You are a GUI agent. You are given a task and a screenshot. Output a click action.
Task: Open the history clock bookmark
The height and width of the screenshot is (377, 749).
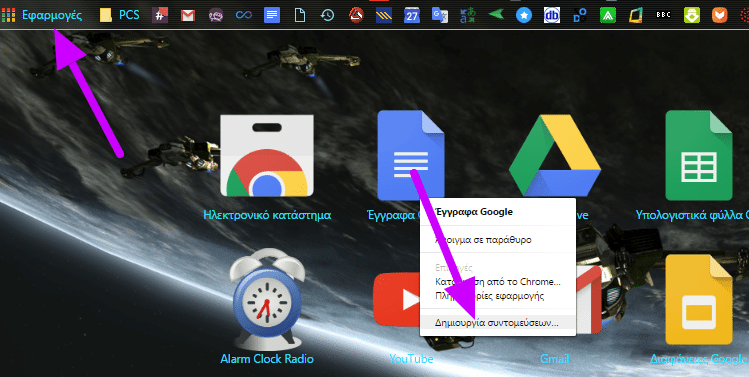coord(327,15)
